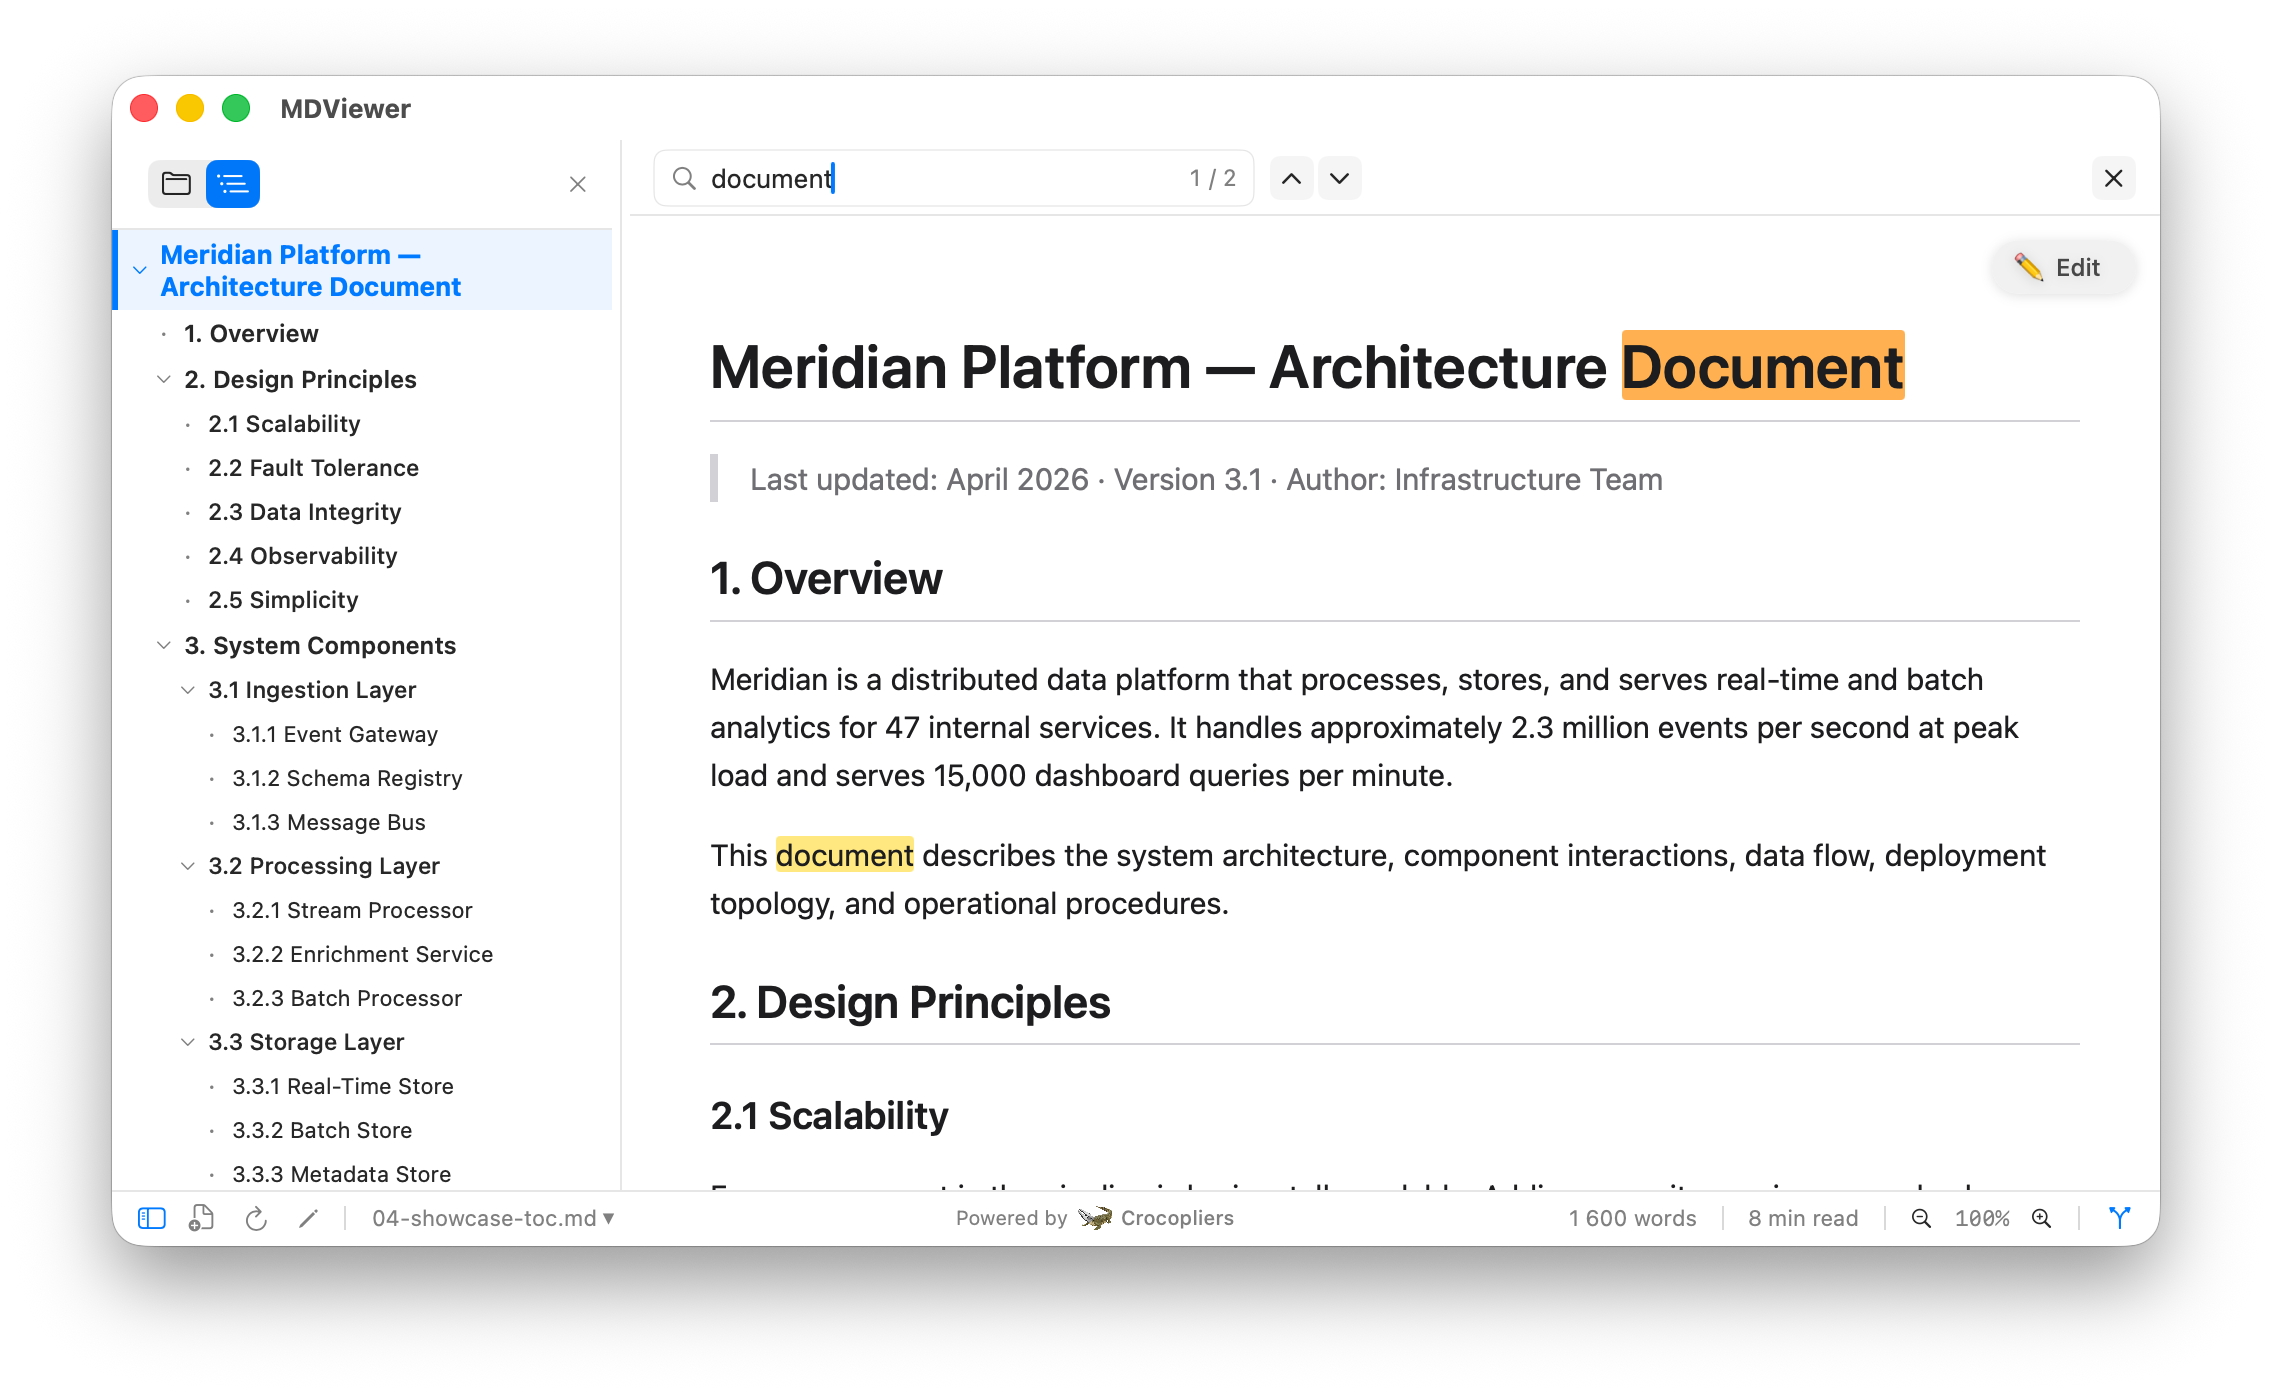
Task: Go to previous search match
Action: [1292, 178]
